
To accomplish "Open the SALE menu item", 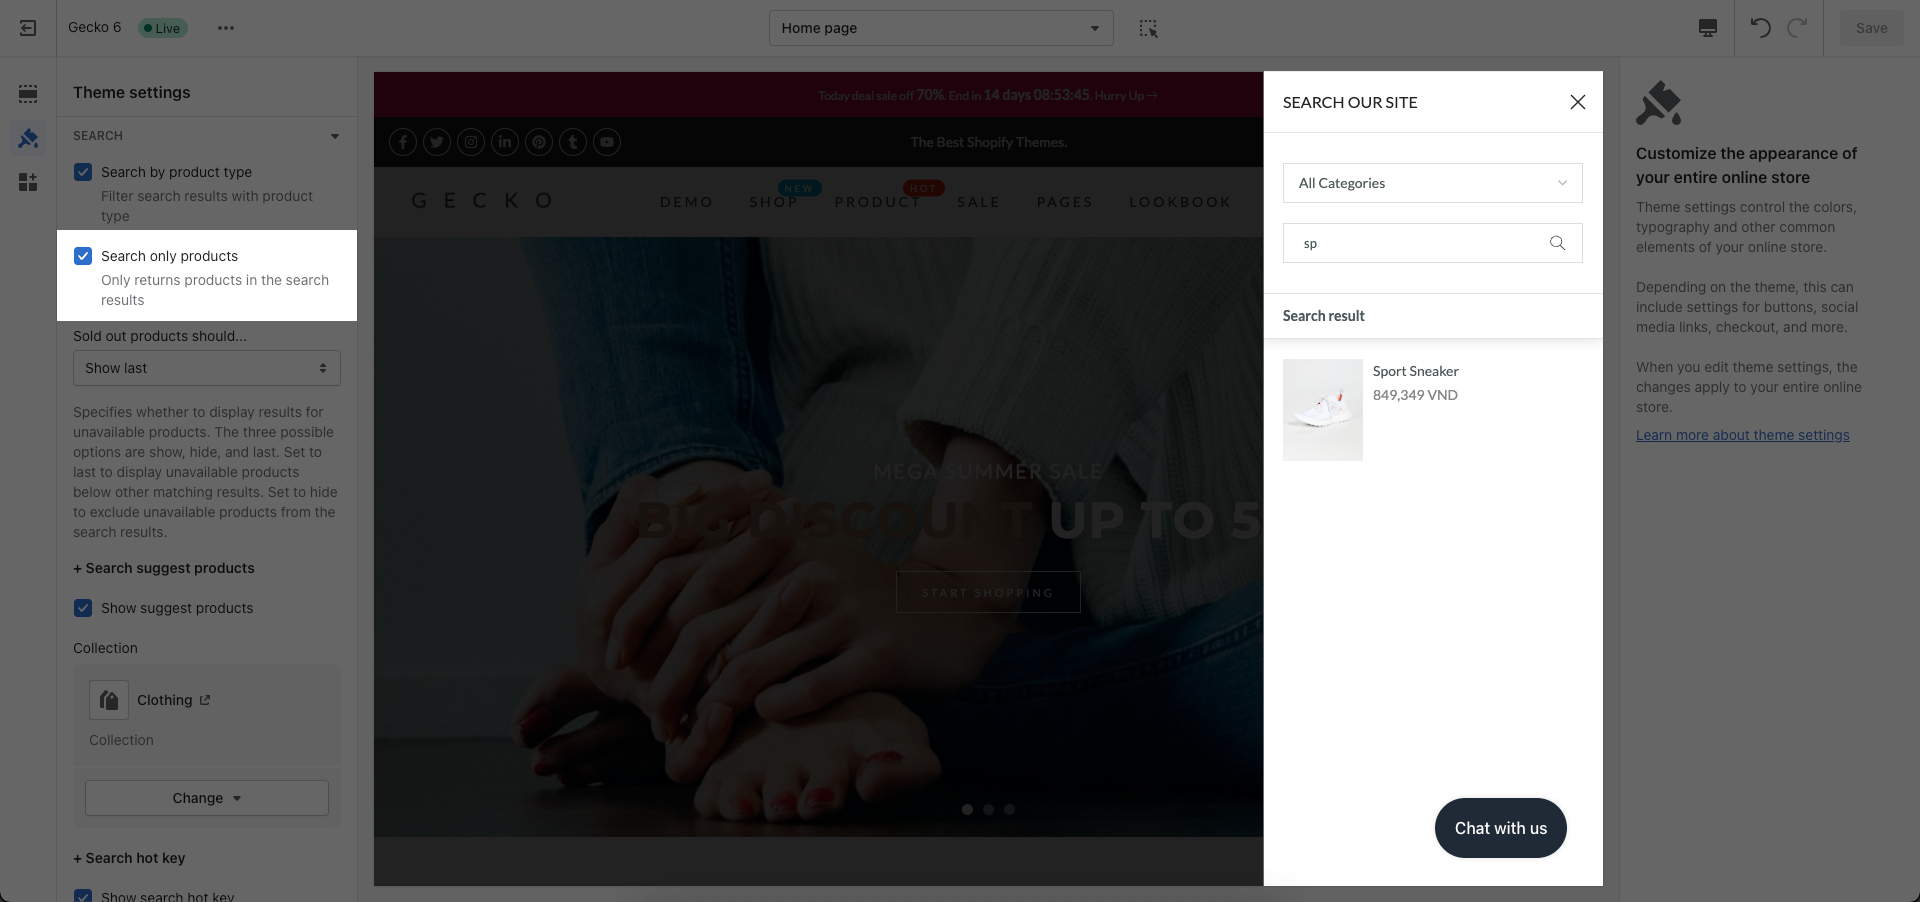I will tap(978, 202).
